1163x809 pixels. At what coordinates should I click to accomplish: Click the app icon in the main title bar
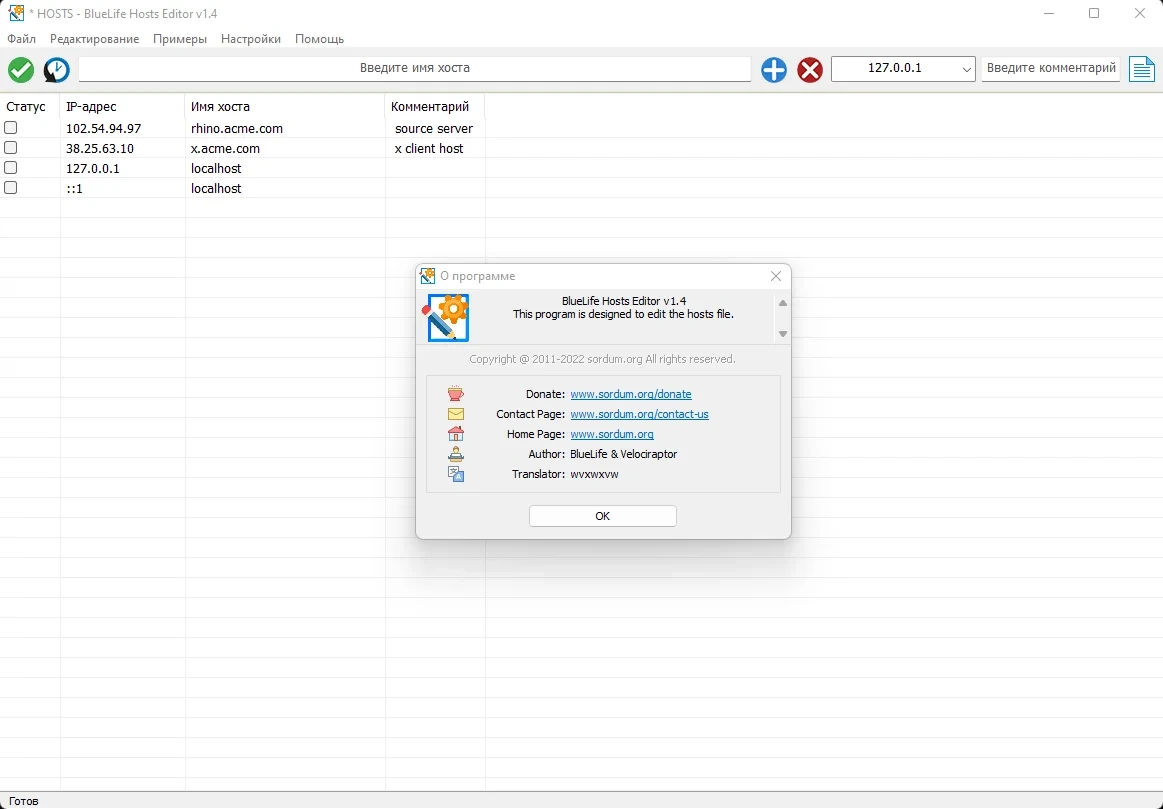pyautogui.click(x=16, y=13)
